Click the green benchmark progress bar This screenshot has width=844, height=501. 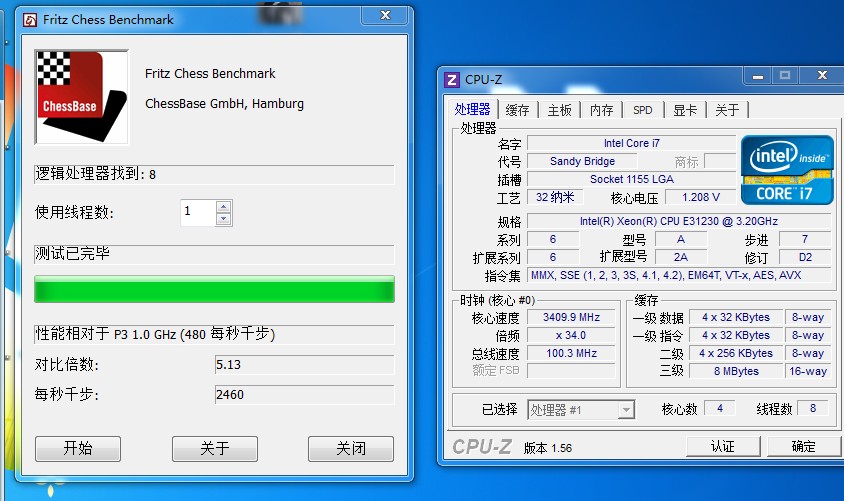pyautogui.click(x=214, y=289)
